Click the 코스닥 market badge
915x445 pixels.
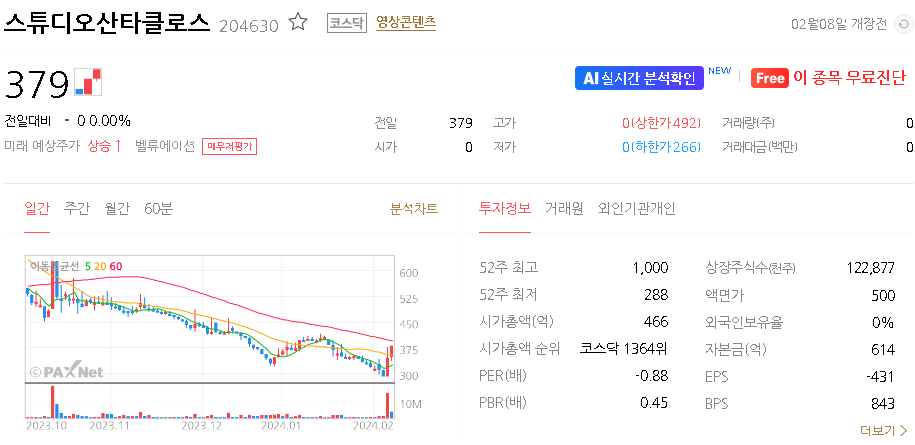346,23
